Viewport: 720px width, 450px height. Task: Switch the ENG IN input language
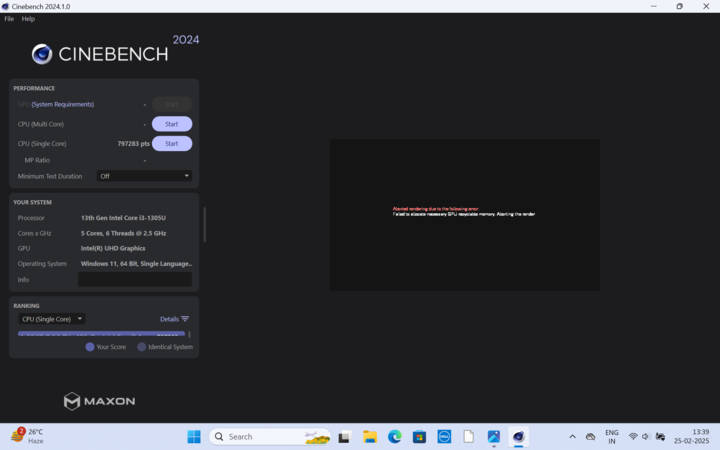pos(612,437)
